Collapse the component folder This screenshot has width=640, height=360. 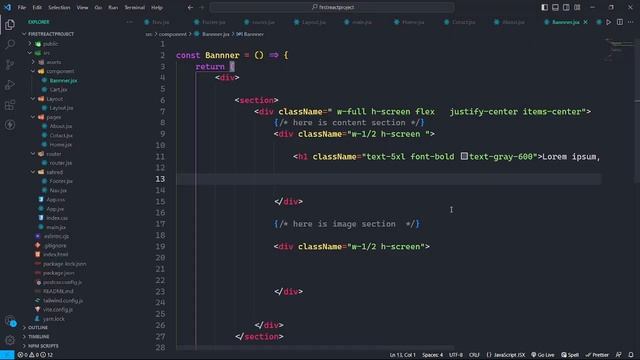coord(33,71)
